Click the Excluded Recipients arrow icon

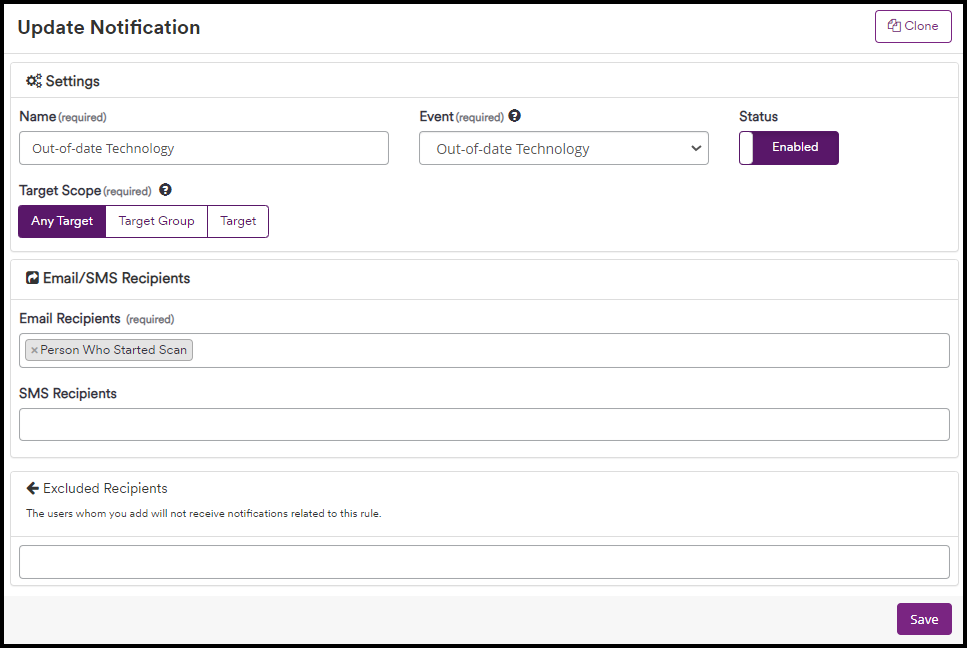coord(32,488)
